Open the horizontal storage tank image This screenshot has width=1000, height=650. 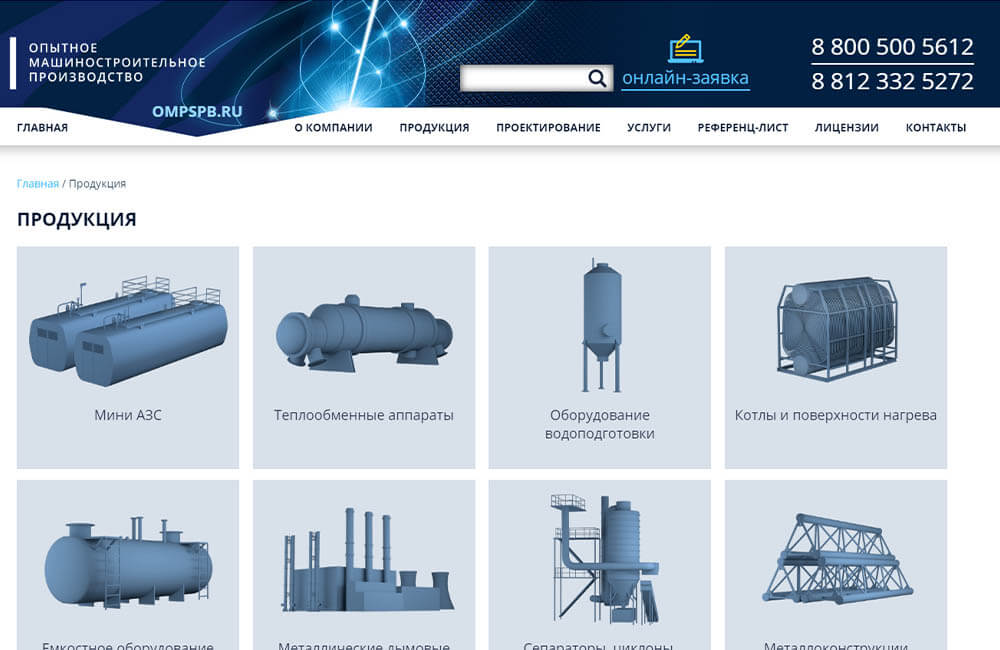point(128,563)
